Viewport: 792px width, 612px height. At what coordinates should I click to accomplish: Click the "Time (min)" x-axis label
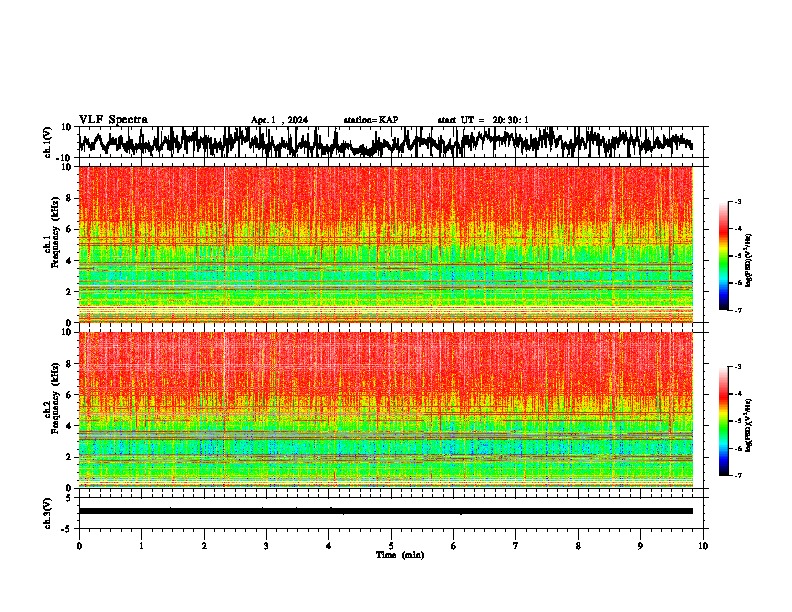point(400,555)
